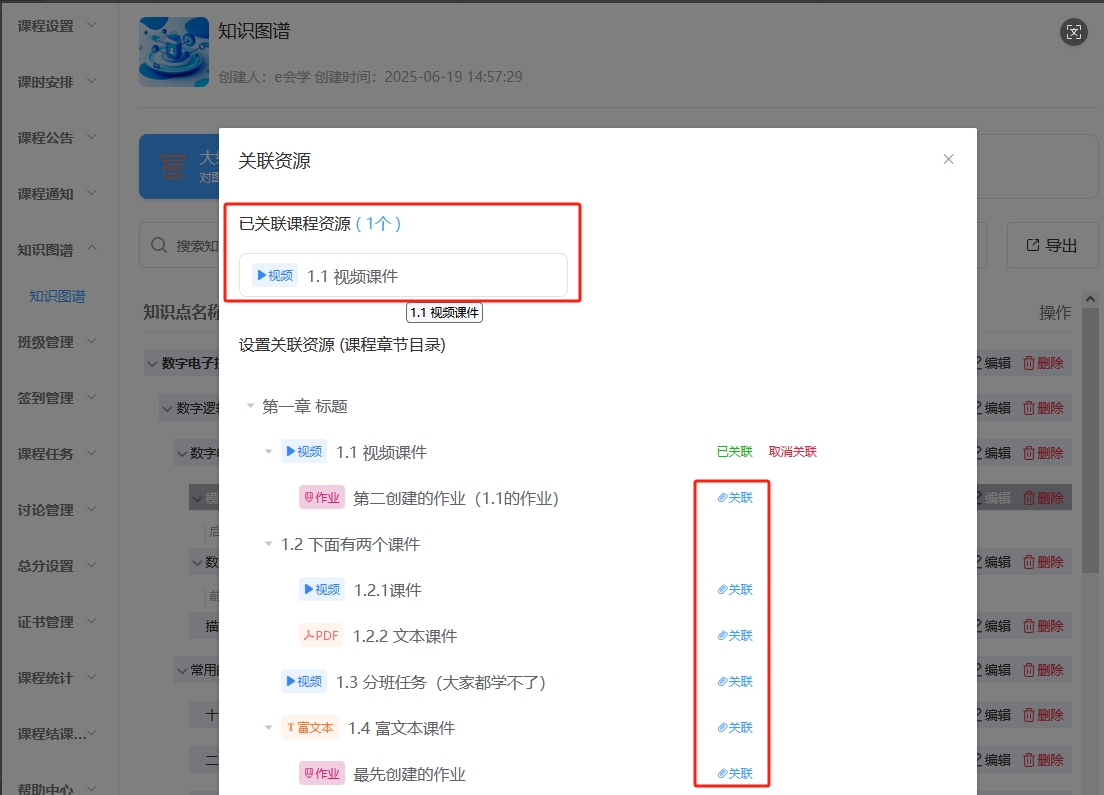Click the fullscreen icon at top right
The width and height of the screenshot is (1104, 795).
1073,32
